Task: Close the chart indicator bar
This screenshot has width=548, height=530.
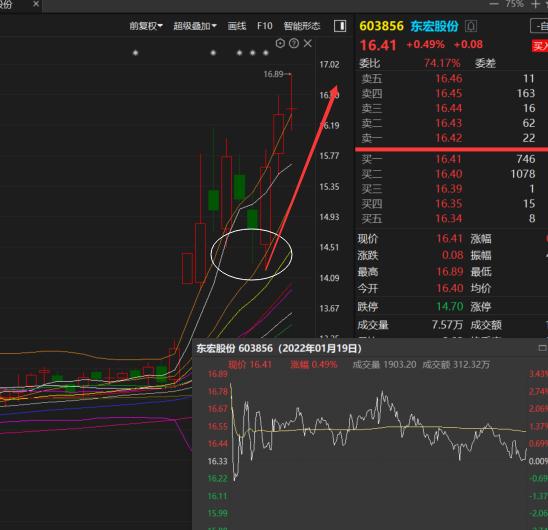Action: point(308,43)
